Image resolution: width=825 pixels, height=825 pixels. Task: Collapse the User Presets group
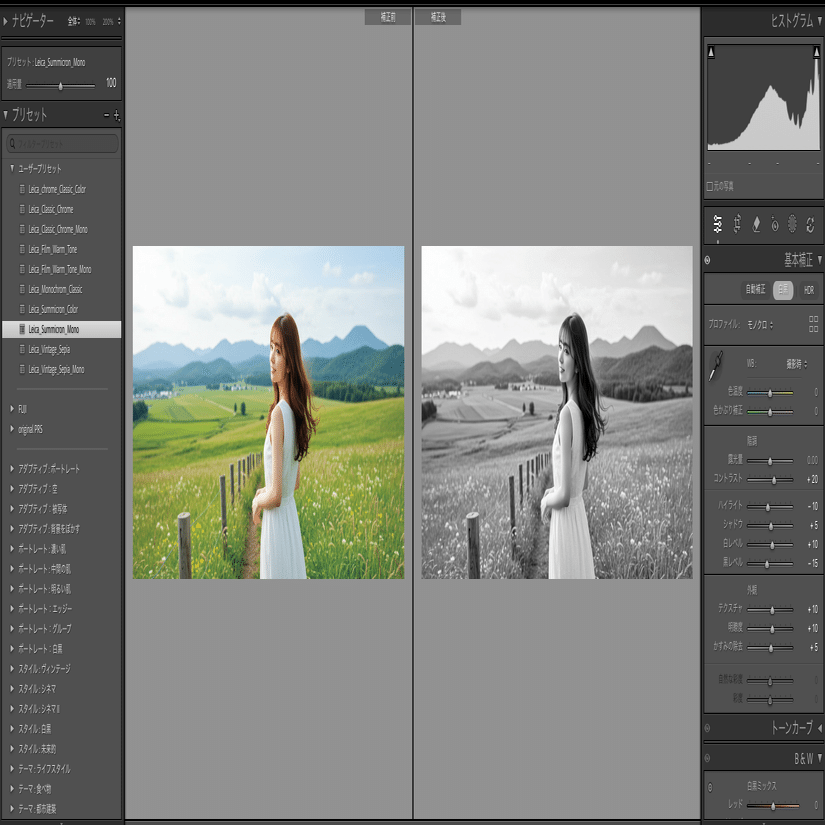pyautogui.click(x=12, y=168)
